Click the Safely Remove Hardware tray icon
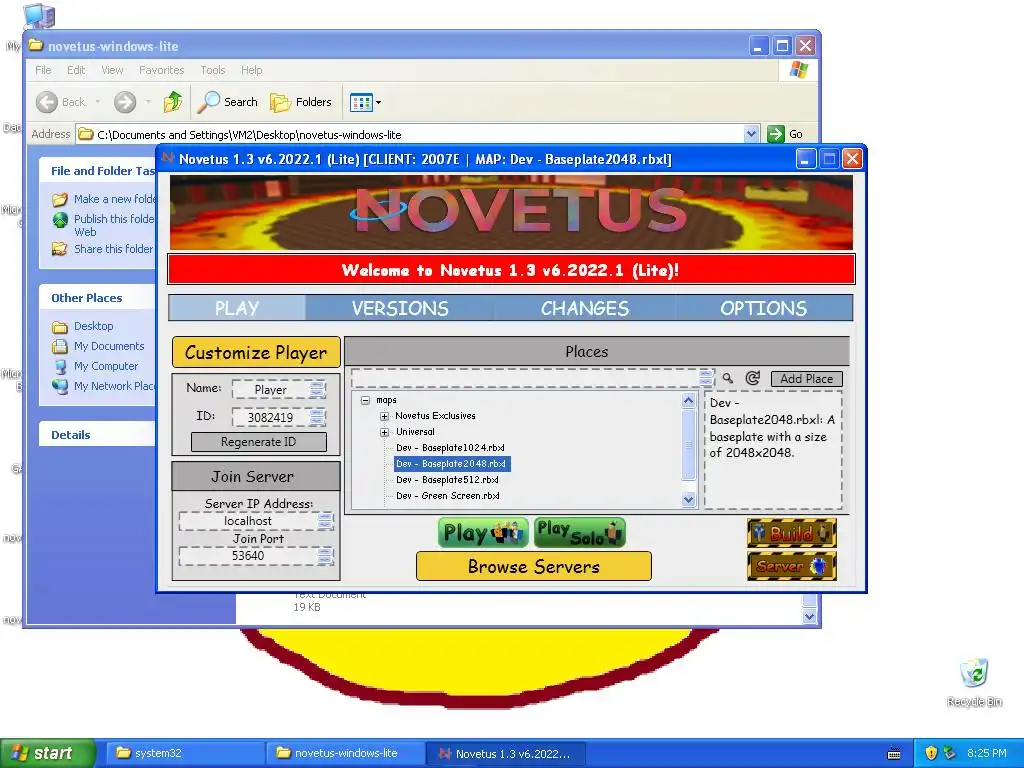1024x768 pixels. click(950, 753)
